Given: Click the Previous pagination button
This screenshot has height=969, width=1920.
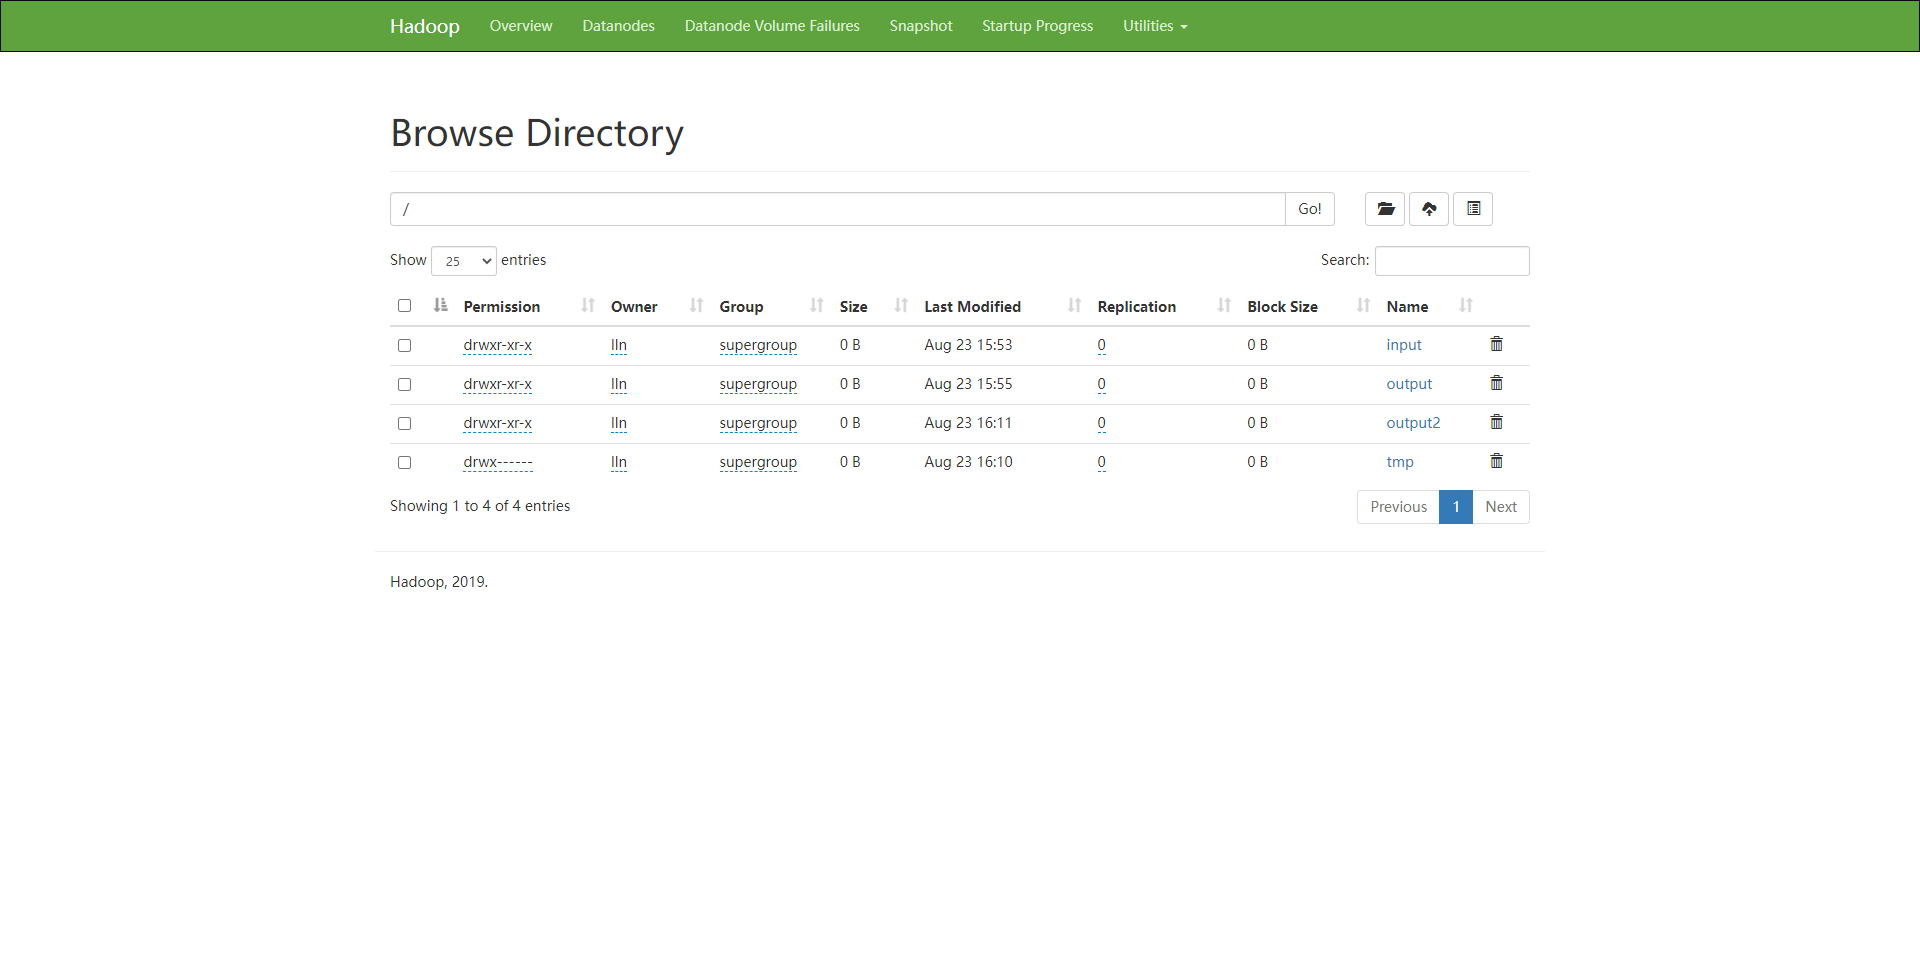Looking at the screenshot, I should (x=1398, y=507).
